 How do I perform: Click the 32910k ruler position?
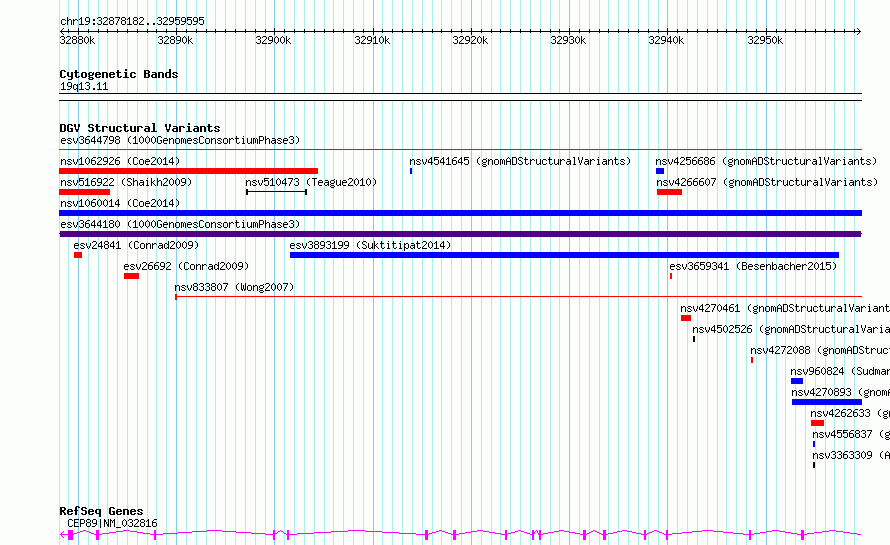[x=372, y=40]
